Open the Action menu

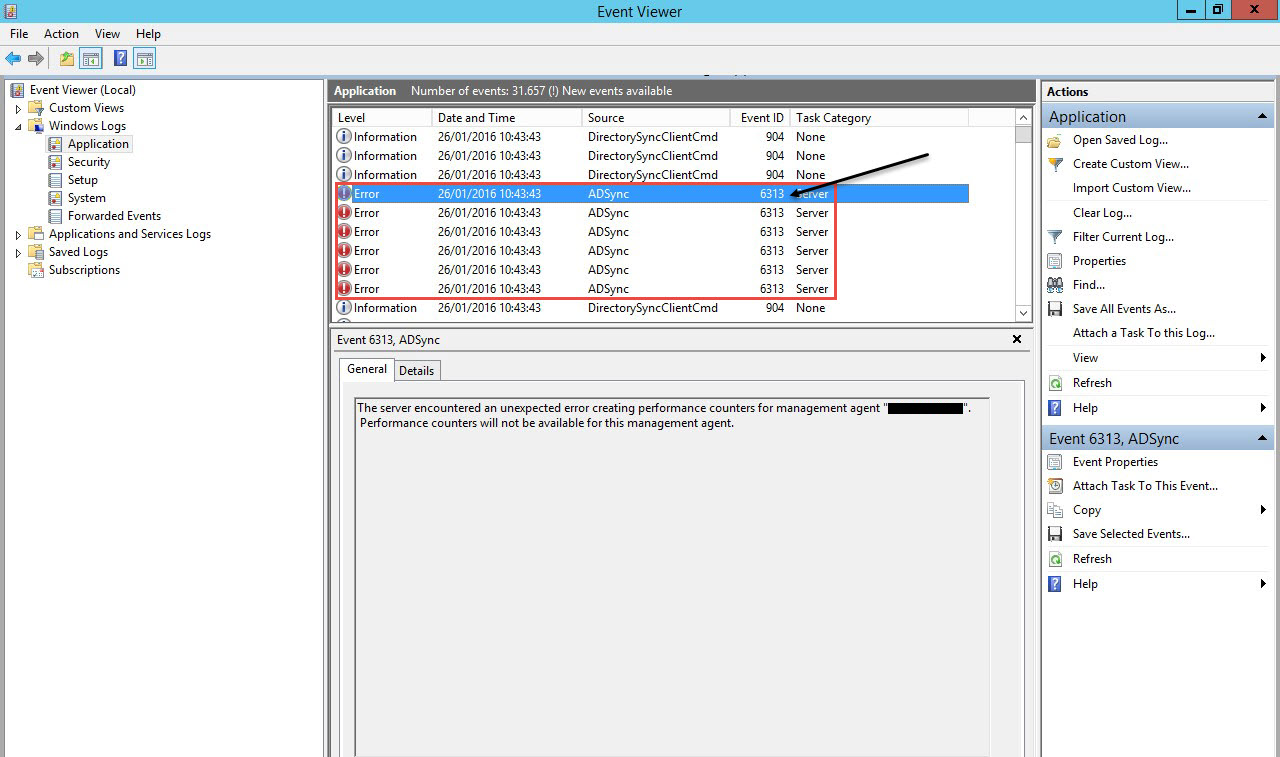coord(61,33)
